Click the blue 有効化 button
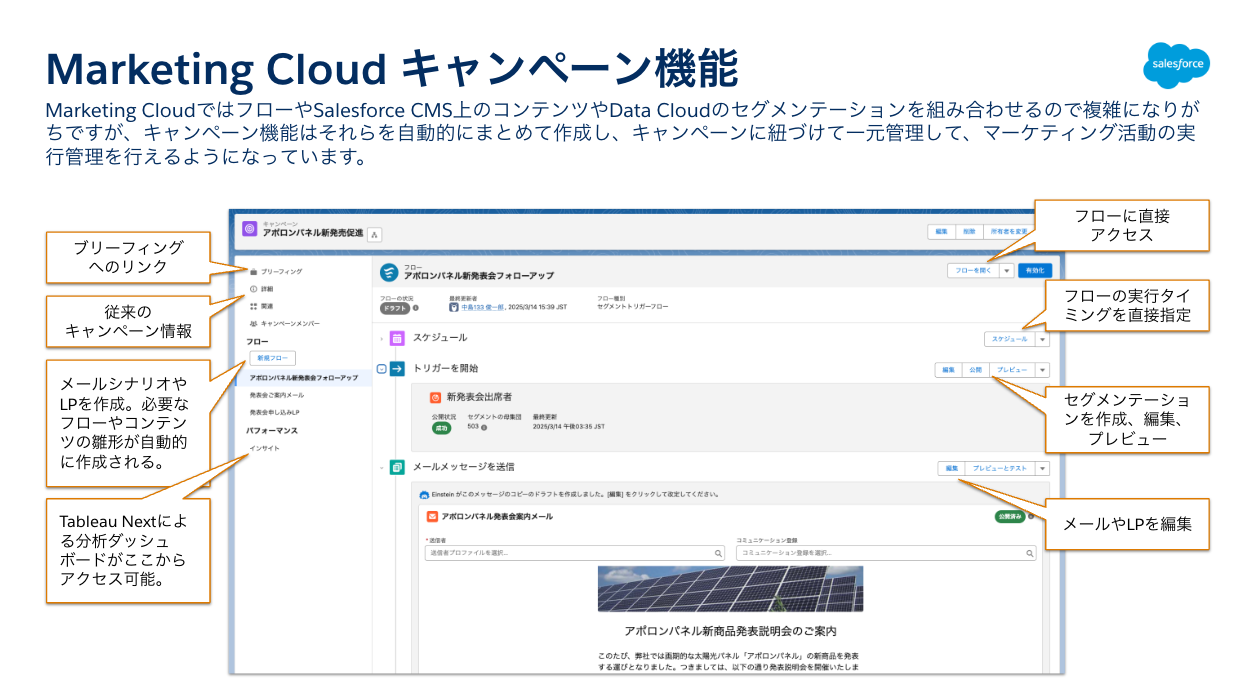1251x693 pixels. pyautogui.click(x=1035, y=270)
